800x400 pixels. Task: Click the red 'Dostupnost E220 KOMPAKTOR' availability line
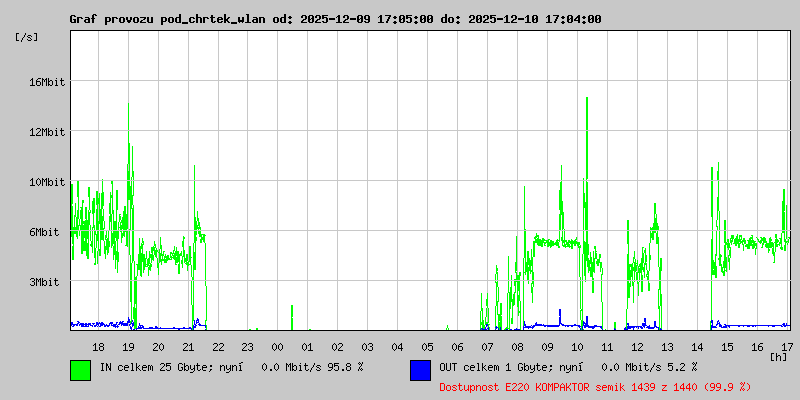click(595, 387)
